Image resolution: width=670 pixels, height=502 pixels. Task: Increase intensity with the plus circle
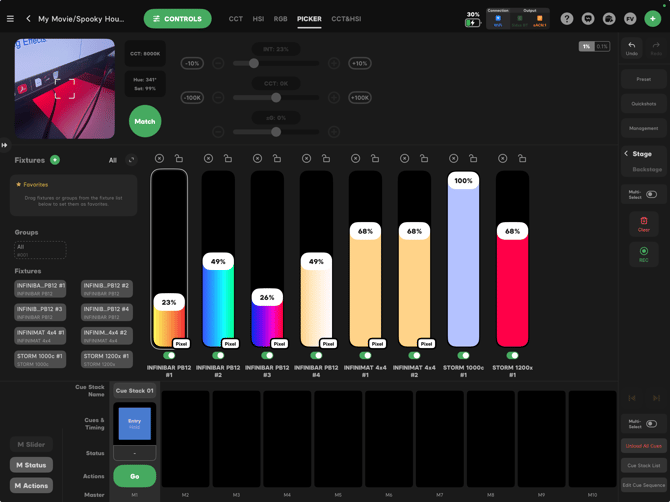click(x=334, y=63)
